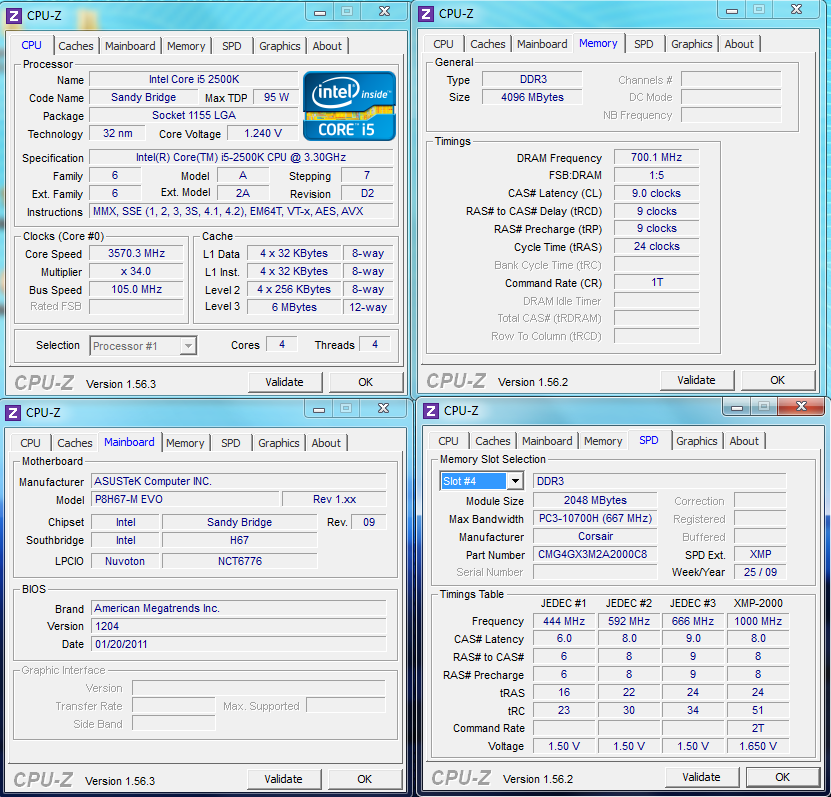Switch to Caches tab in the CPU tab window
The image size is (831, 797).
(76, 46)
